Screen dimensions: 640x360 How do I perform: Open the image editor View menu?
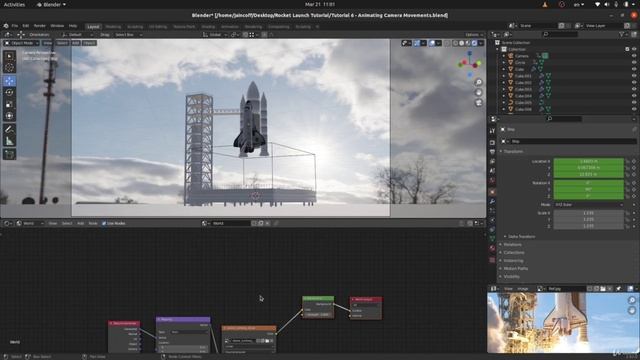508,289
